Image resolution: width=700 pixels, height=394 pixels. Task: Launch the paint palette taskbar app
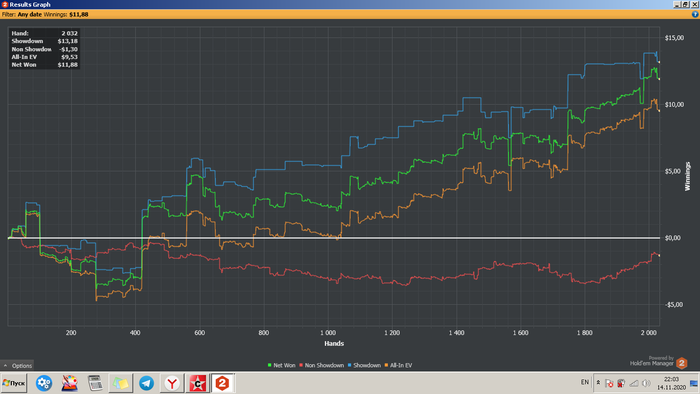point(69,383)
